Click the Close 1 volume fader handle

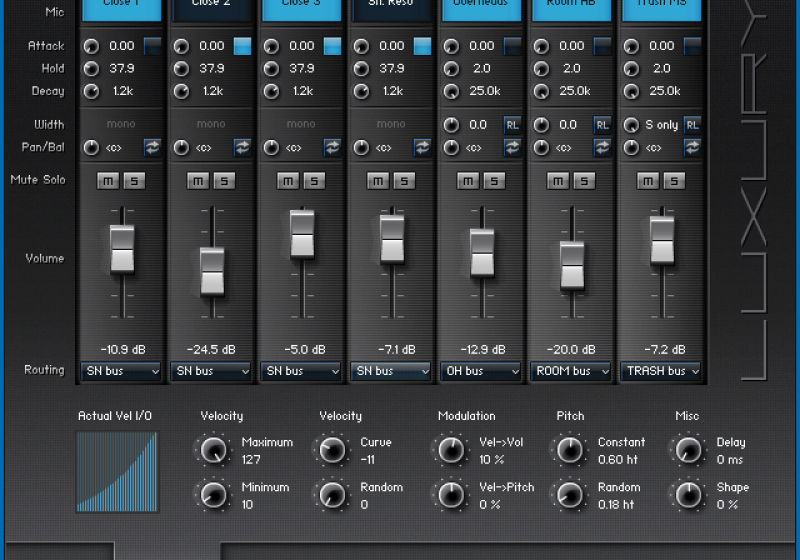(122, 248)
